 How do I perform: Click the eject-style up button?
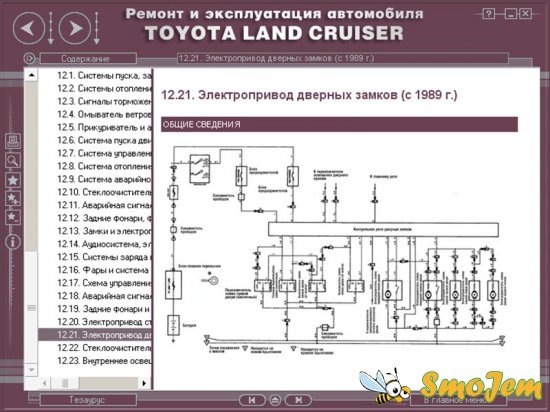pos(275,400)
